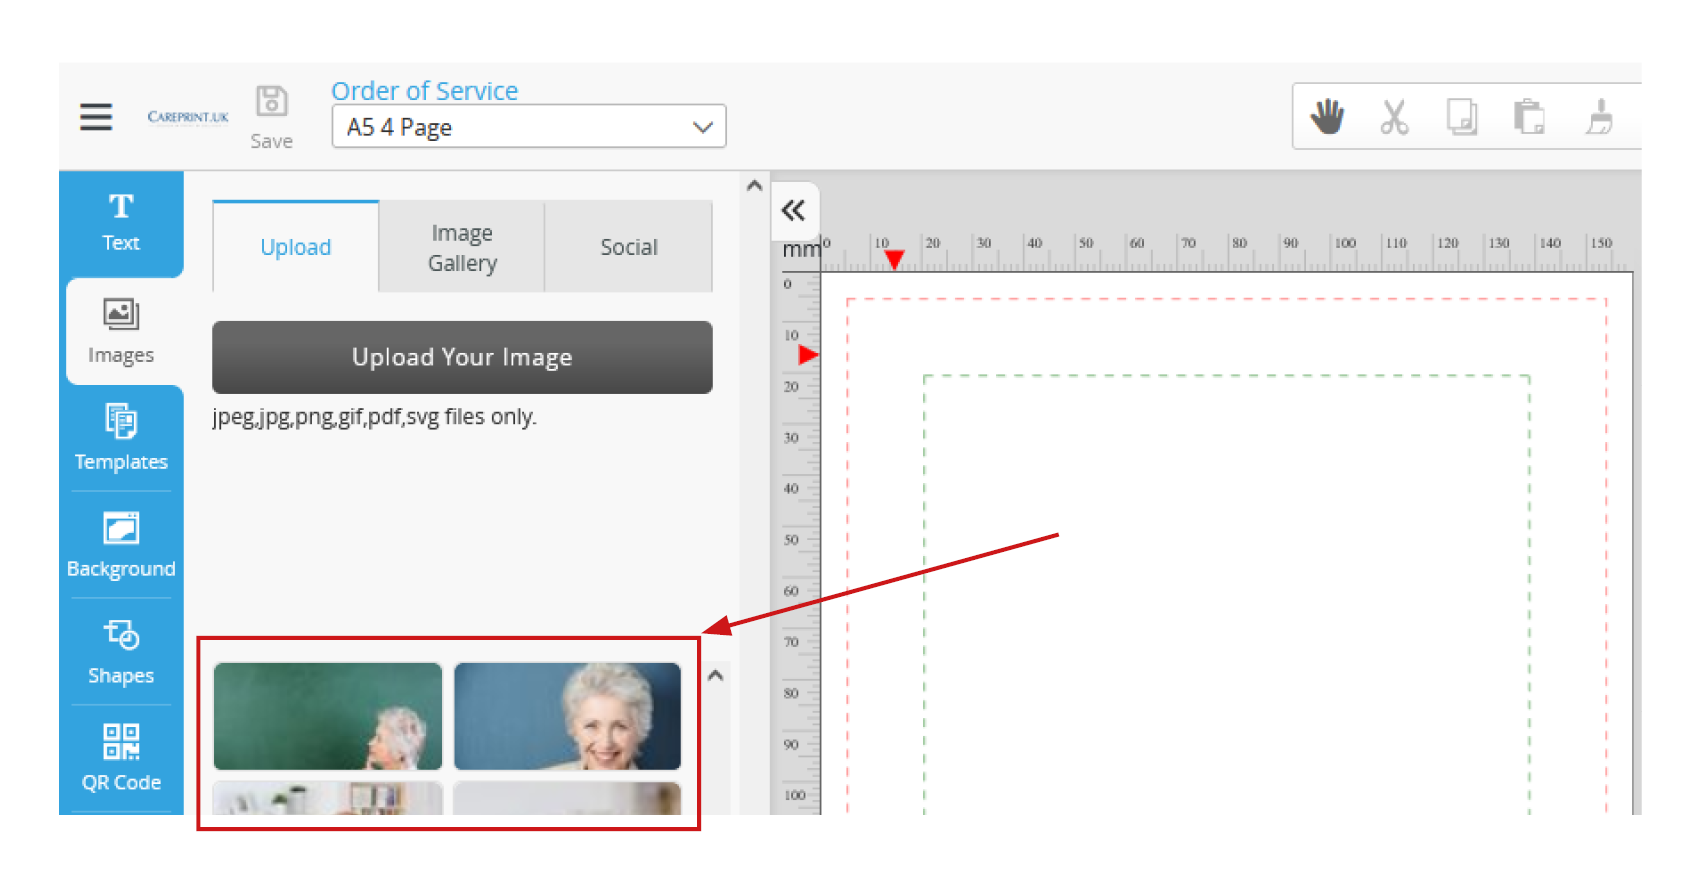Open the QR Code panel
Screen dimensions: 1701x874
point(121,758)
